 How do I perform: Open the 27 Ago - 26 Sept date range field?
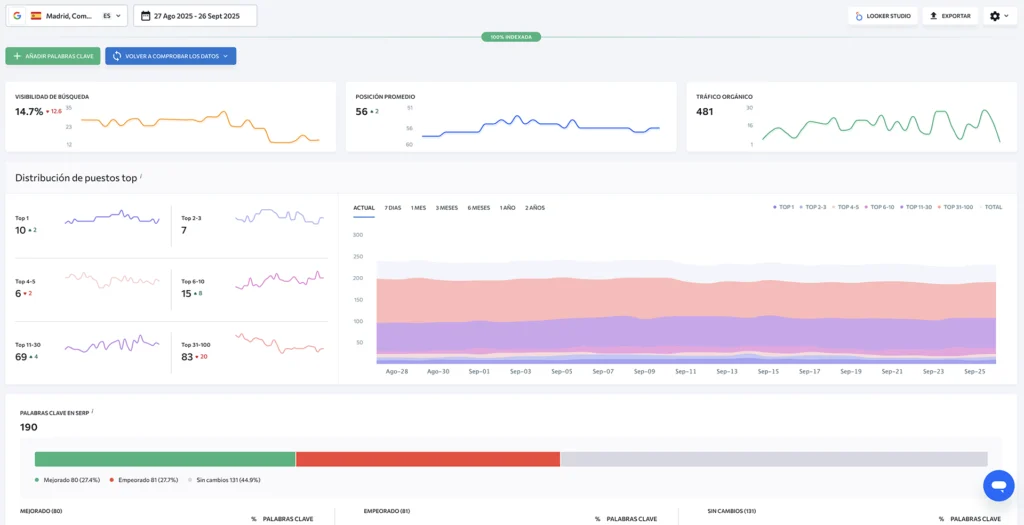pyautogui.click(x=195, y=16)
